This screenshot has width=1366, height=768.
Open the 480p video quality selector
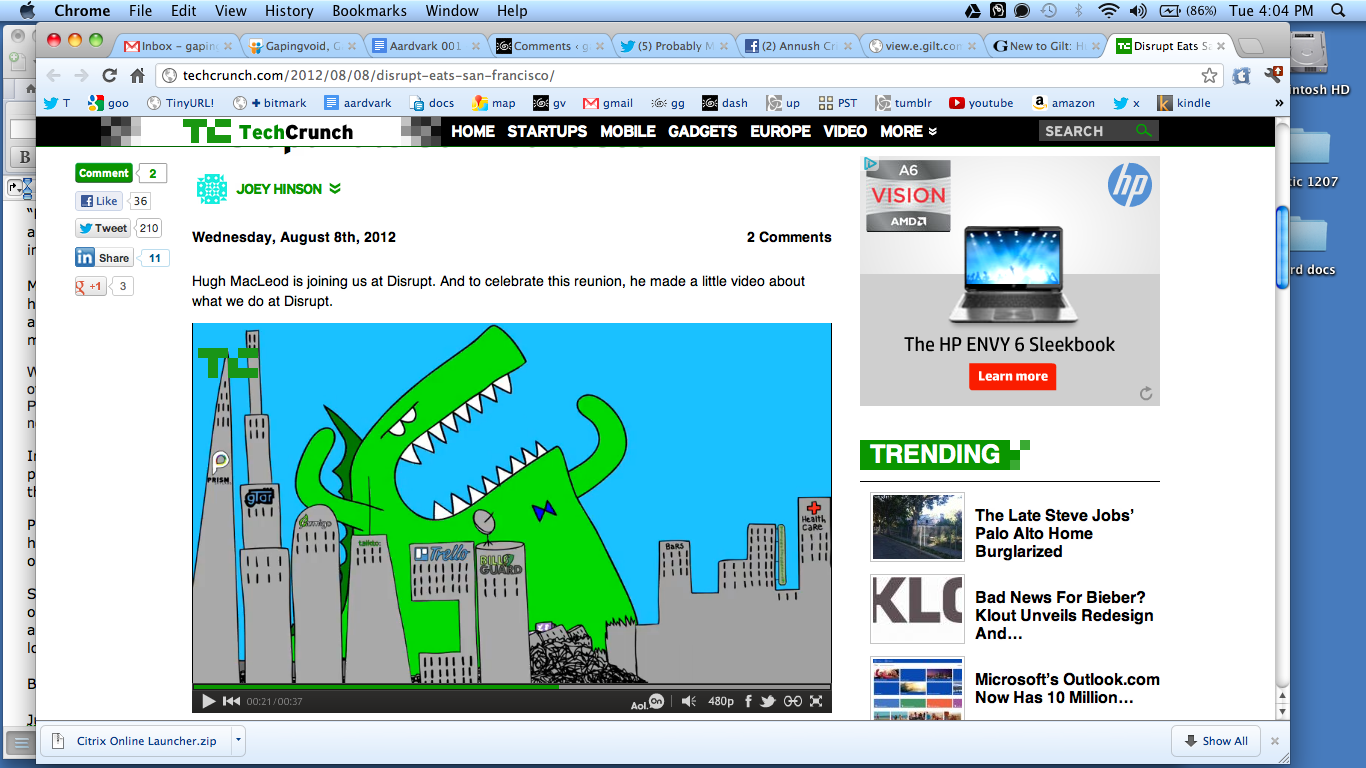[720, 701]
